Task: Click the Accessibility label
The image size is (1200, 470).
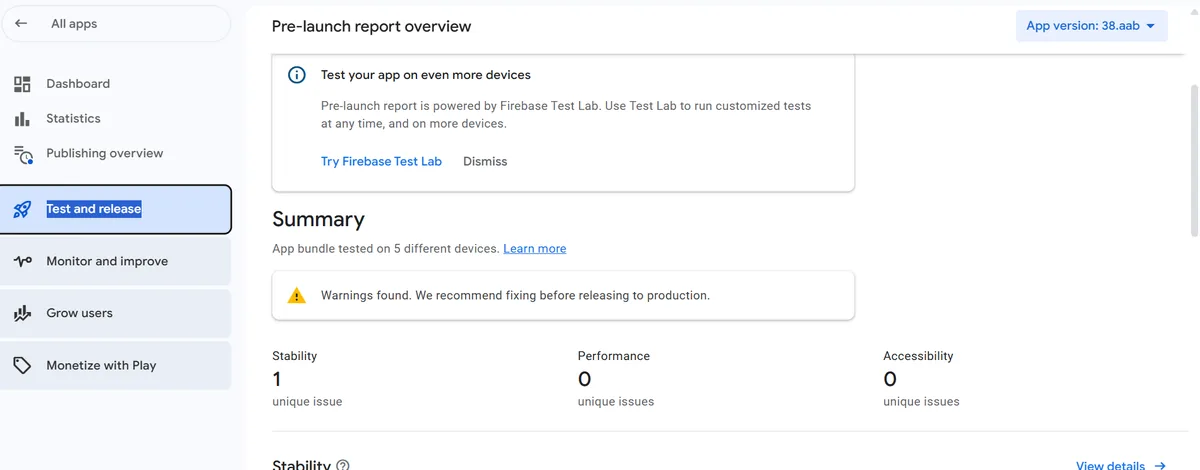Action: pos(918,356)
